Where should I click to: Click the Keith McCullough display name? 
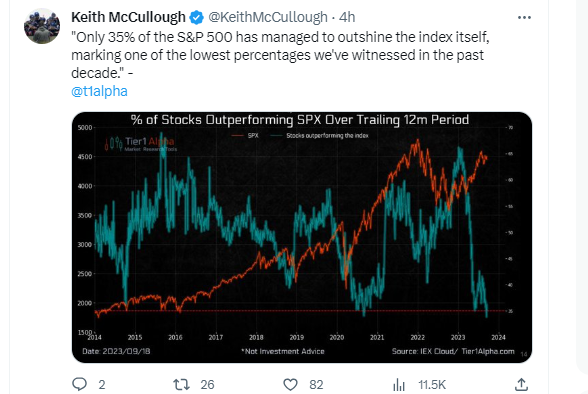(128, 17)
